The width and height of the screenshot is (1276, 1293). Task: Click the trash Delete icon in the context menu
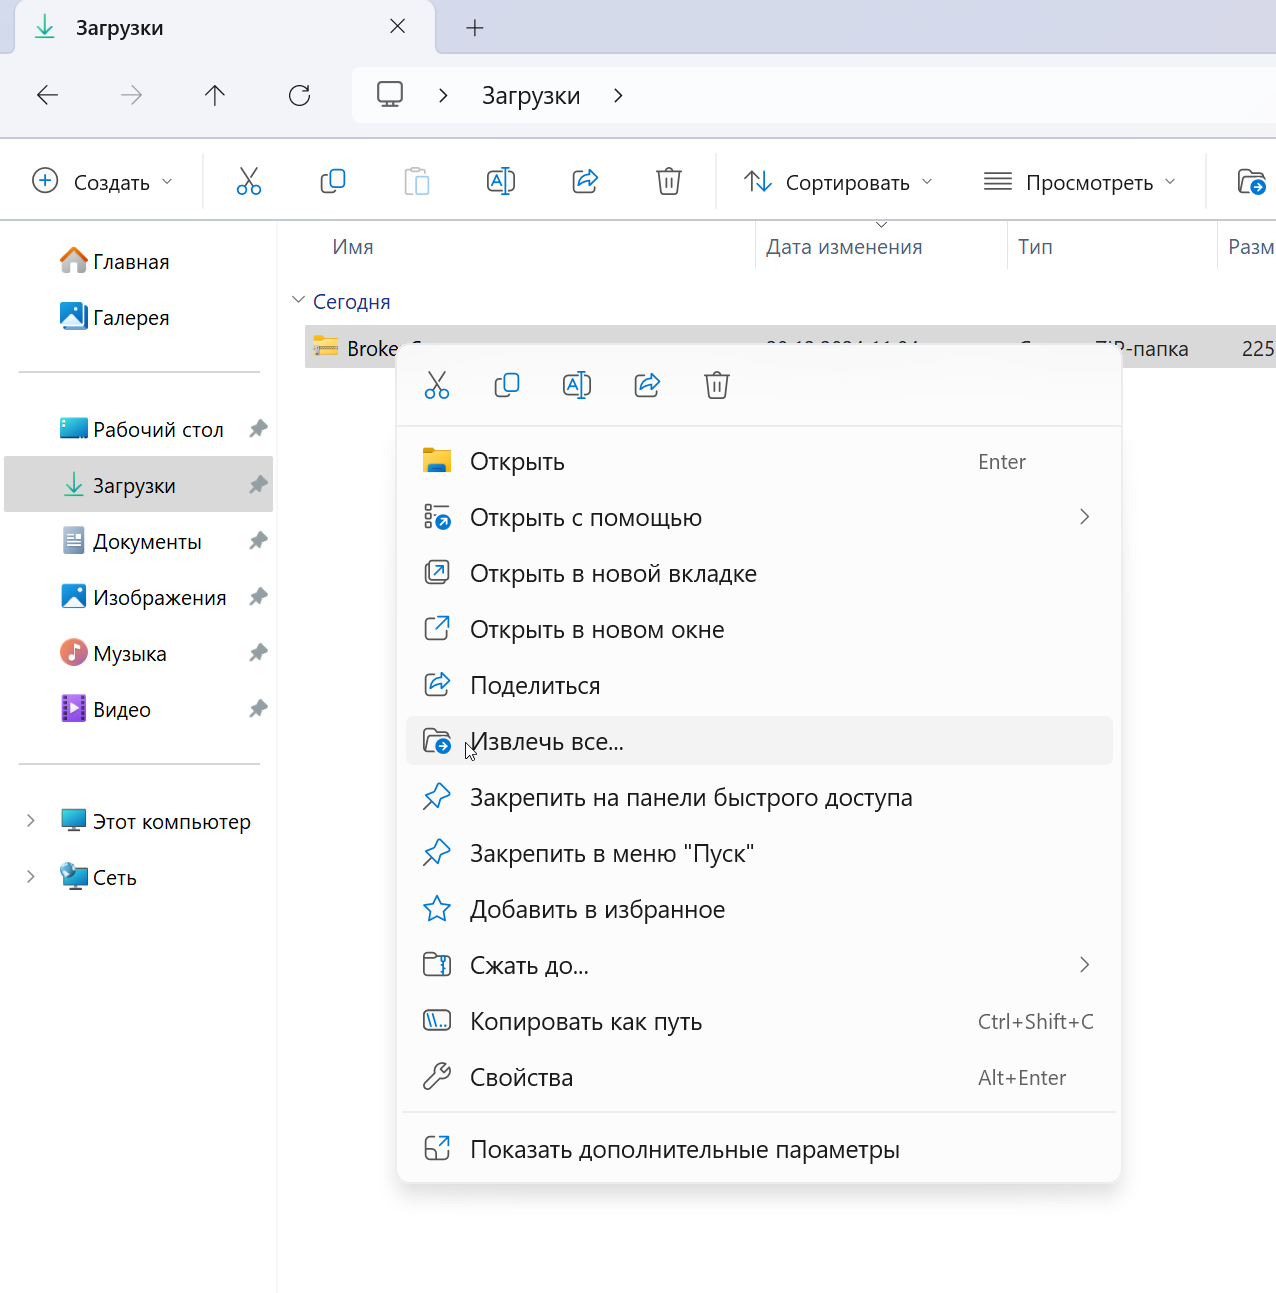[x=717, y=385]
